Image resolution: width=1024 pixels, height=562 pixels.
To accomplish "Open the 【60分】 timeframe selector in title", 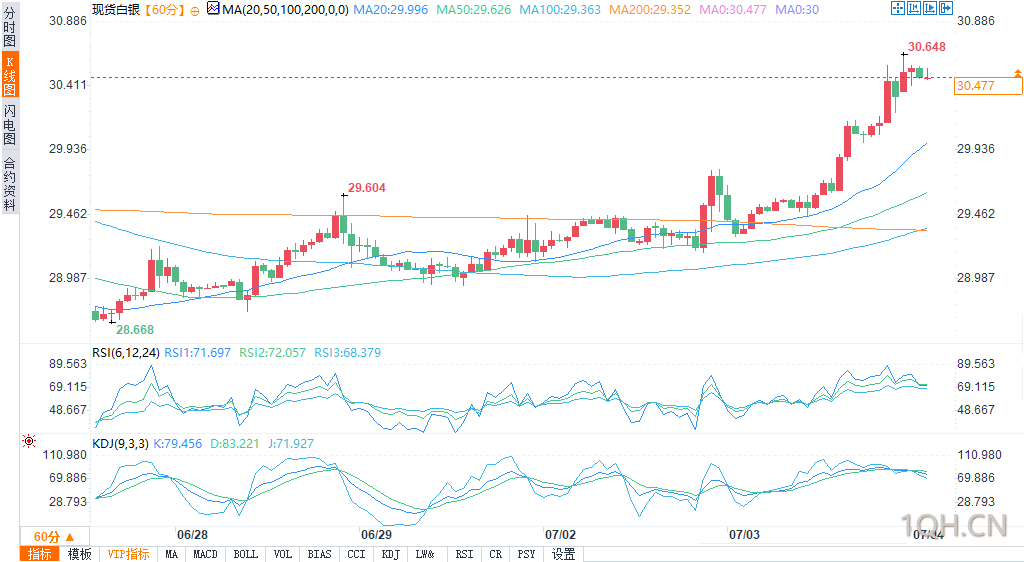I will (x=165, y=10).
